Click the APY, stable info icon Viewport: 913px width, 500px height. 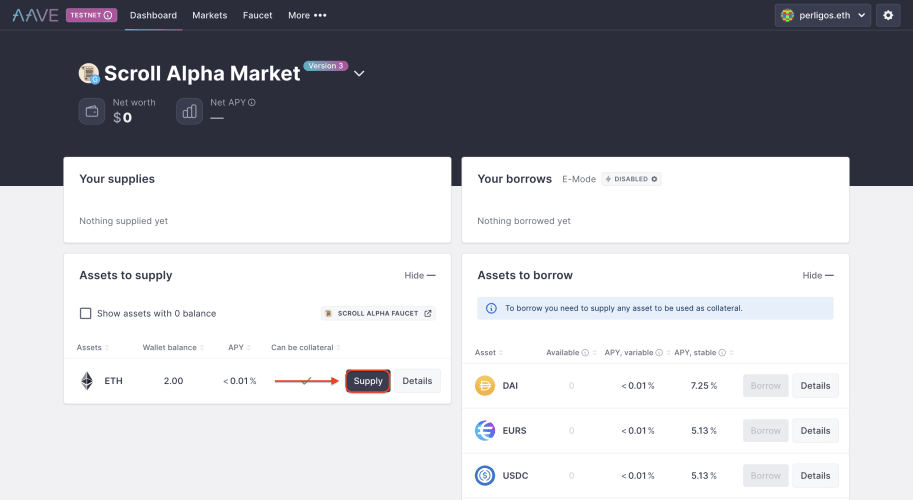[x=722, y=353]
